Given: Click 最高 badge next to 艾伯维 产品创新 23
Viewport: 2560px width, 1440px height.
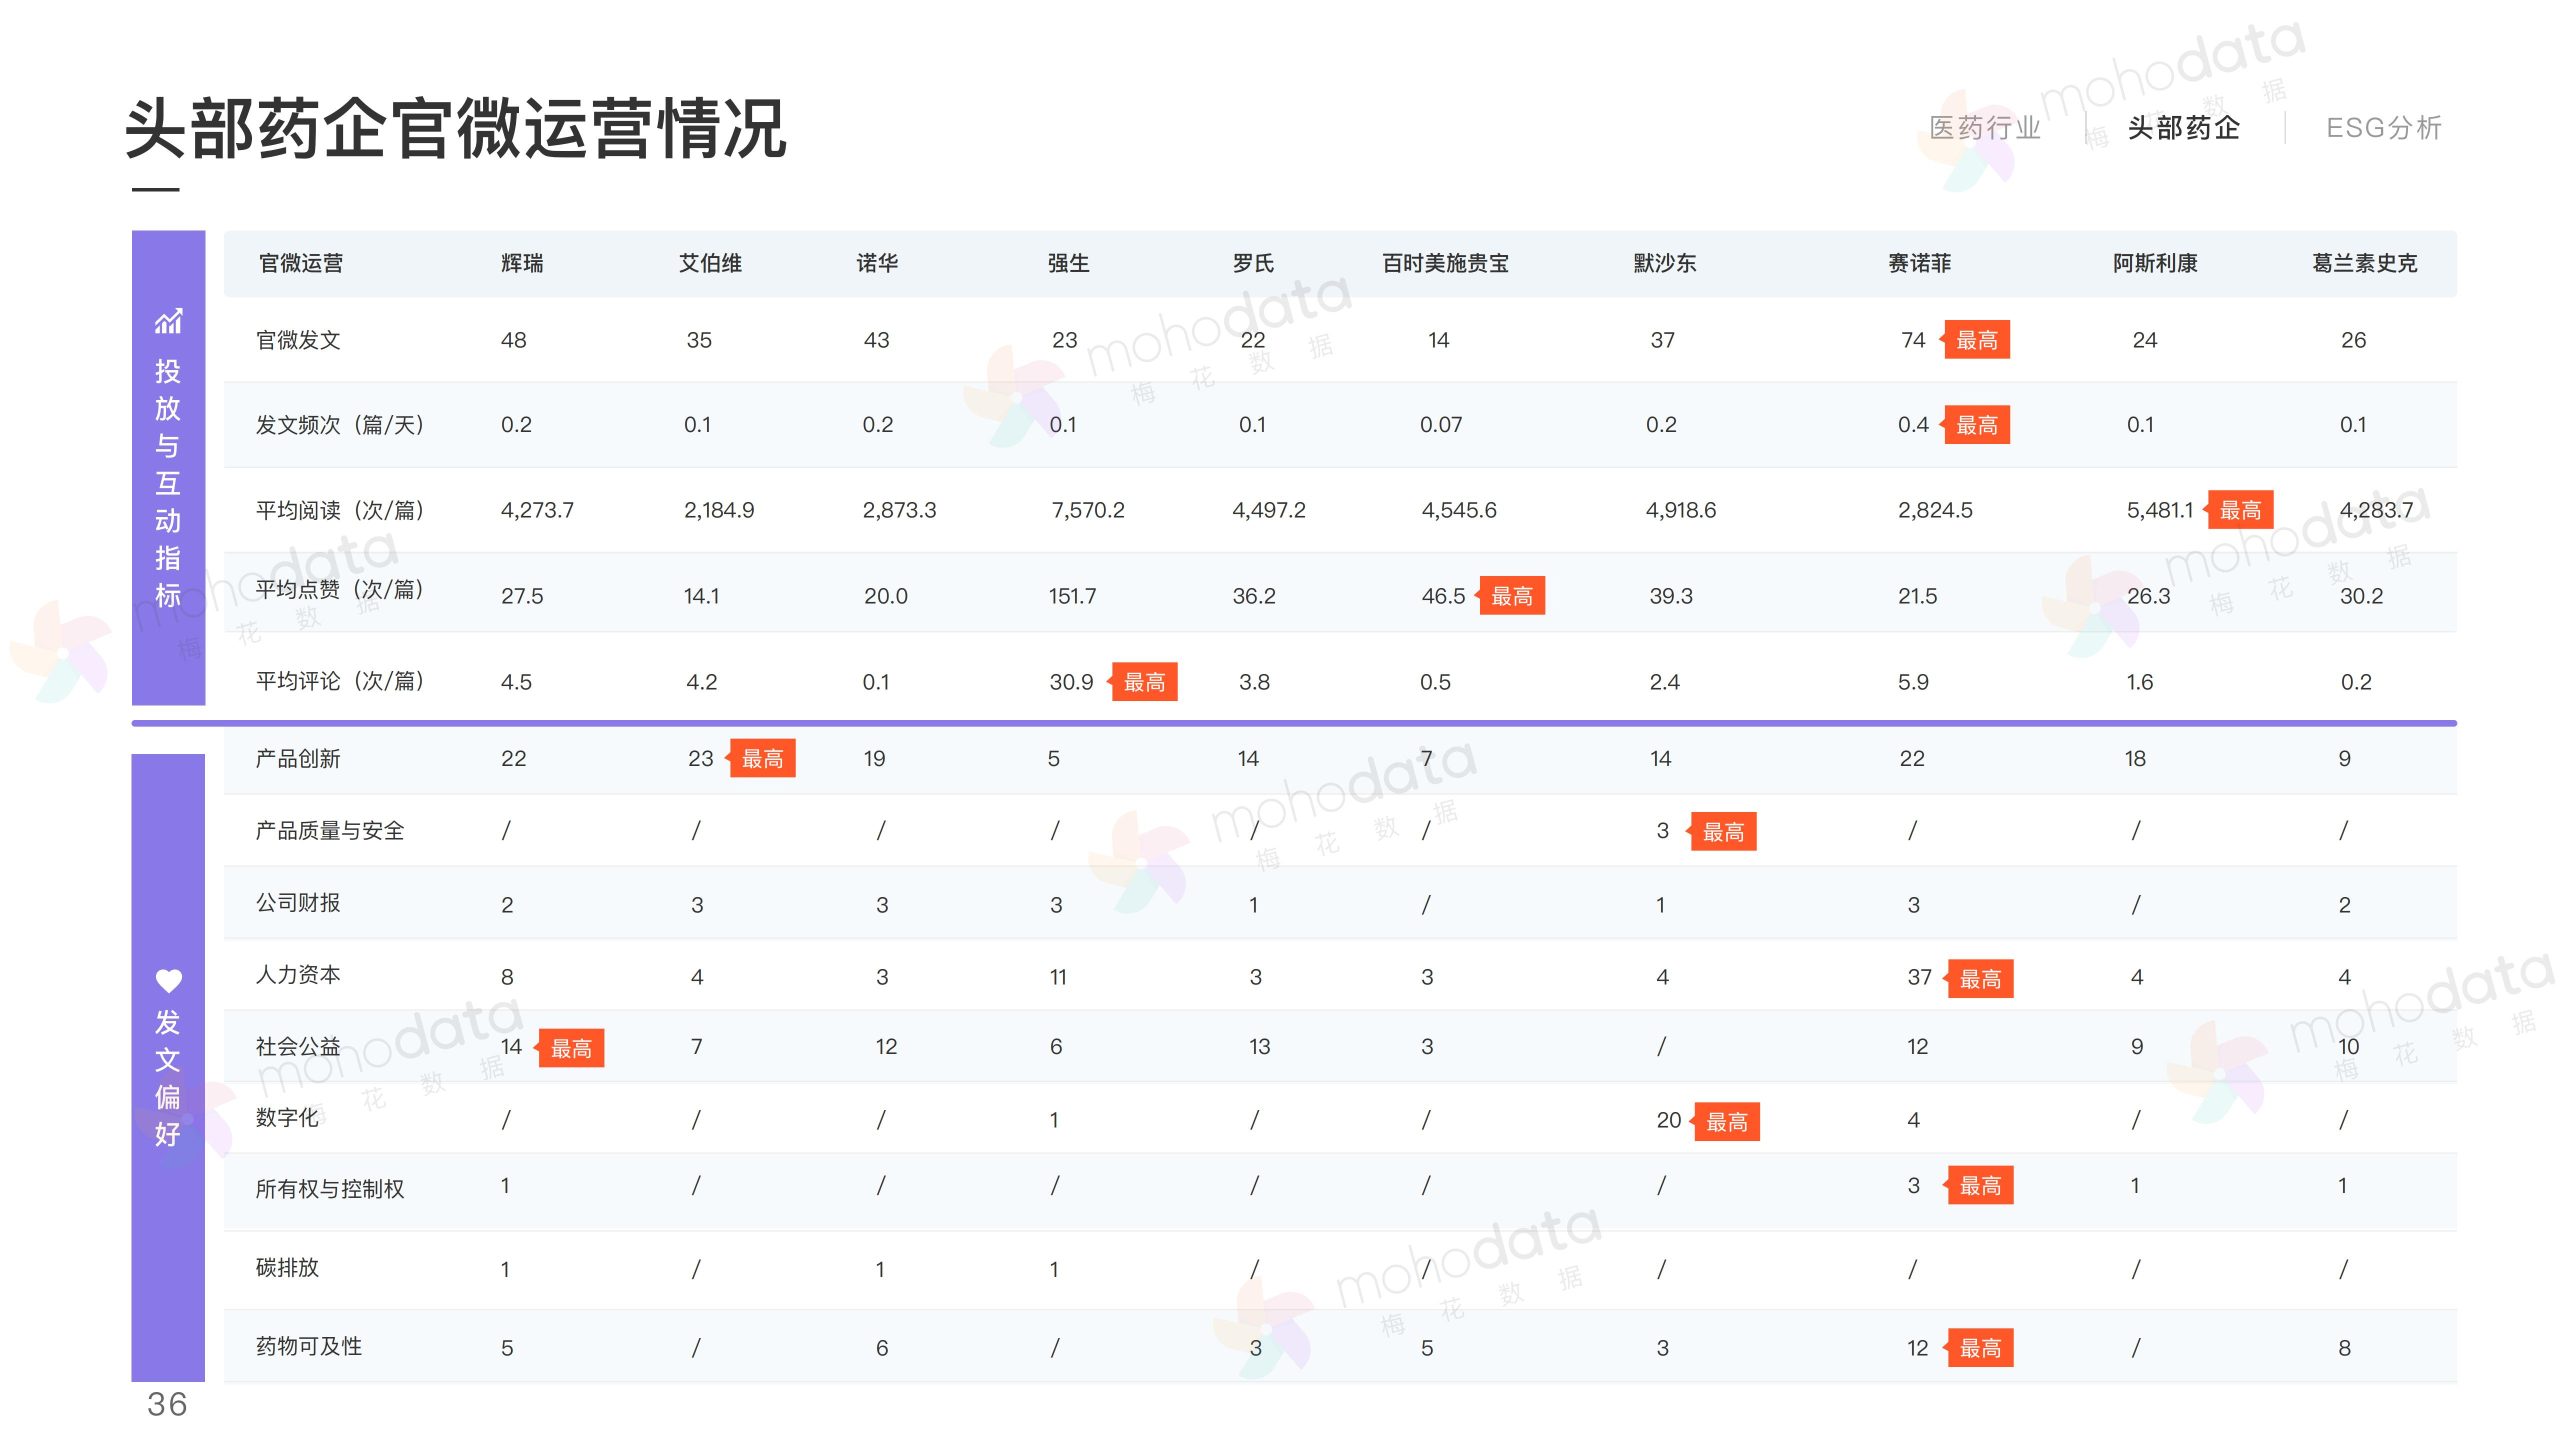Looking at the screenshot, I should click(762, 759).
